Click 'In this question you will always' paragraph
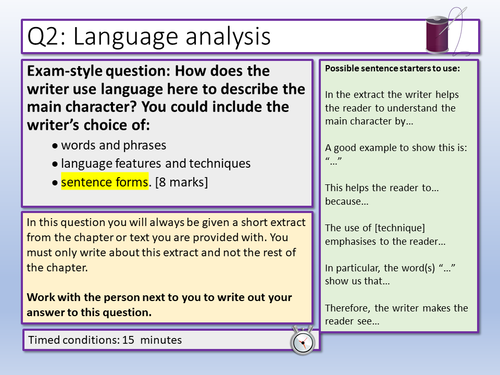Image resolution: width=500 pixels, height=375 pixels. tap(166, 245)
